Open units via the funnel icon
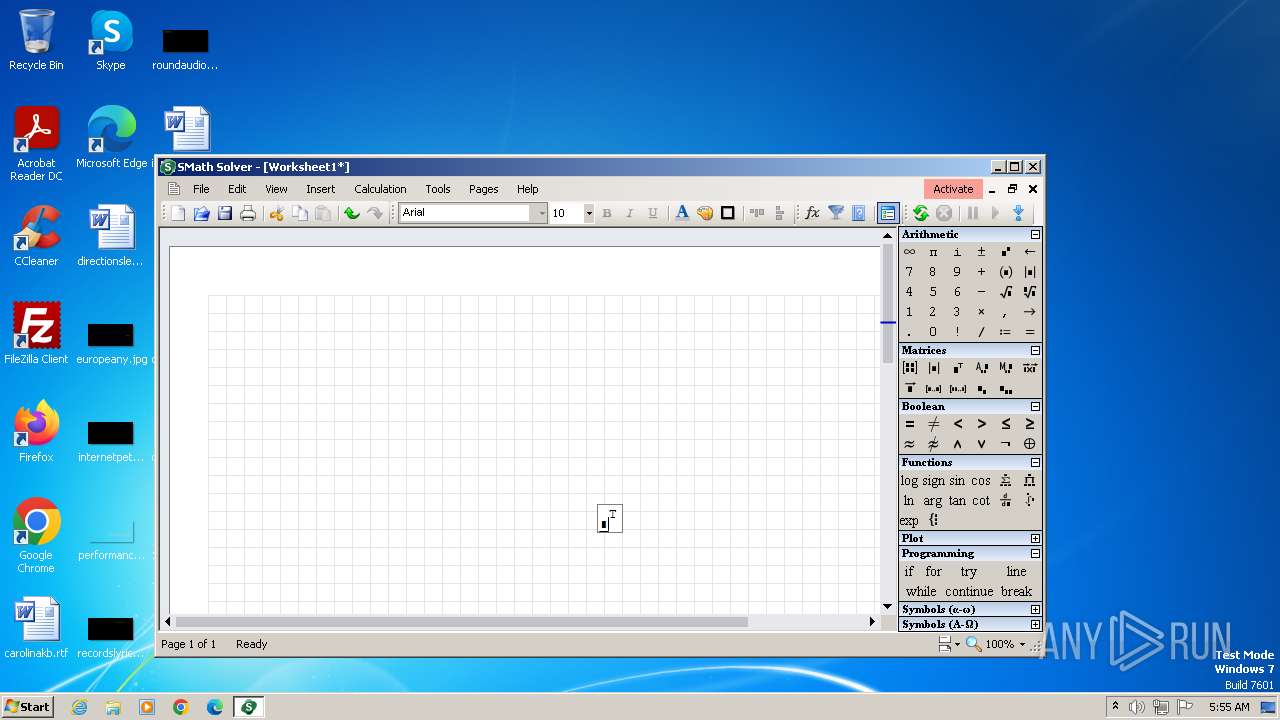This screenshot has width=1280, height=720. click(x=836, y=213)
